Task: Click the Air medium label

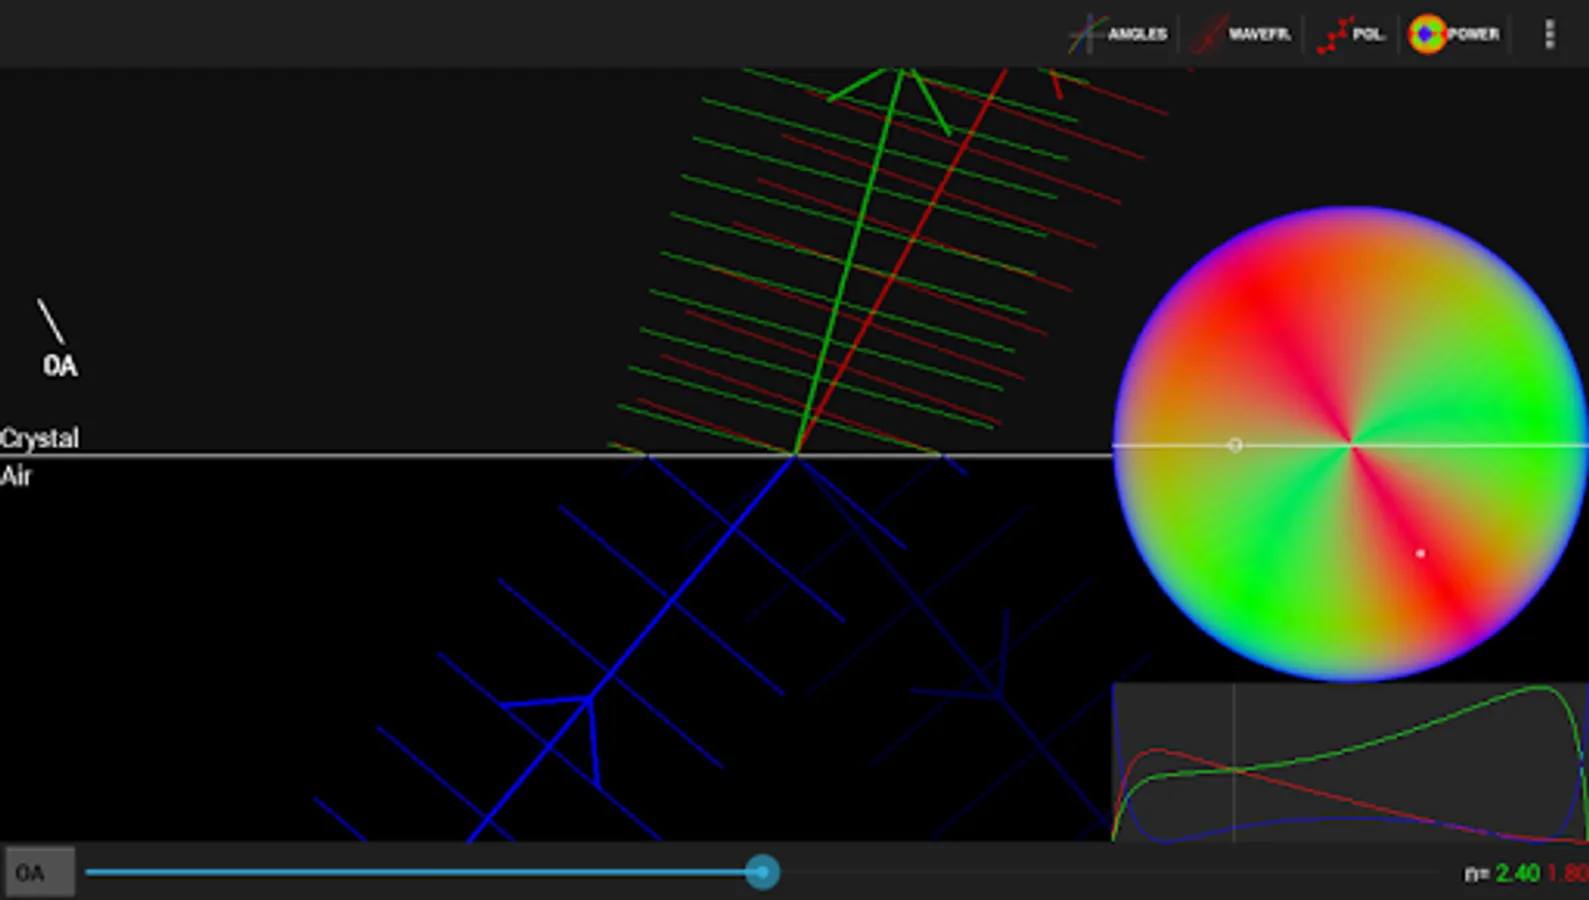Action: [x=16, y=476]
